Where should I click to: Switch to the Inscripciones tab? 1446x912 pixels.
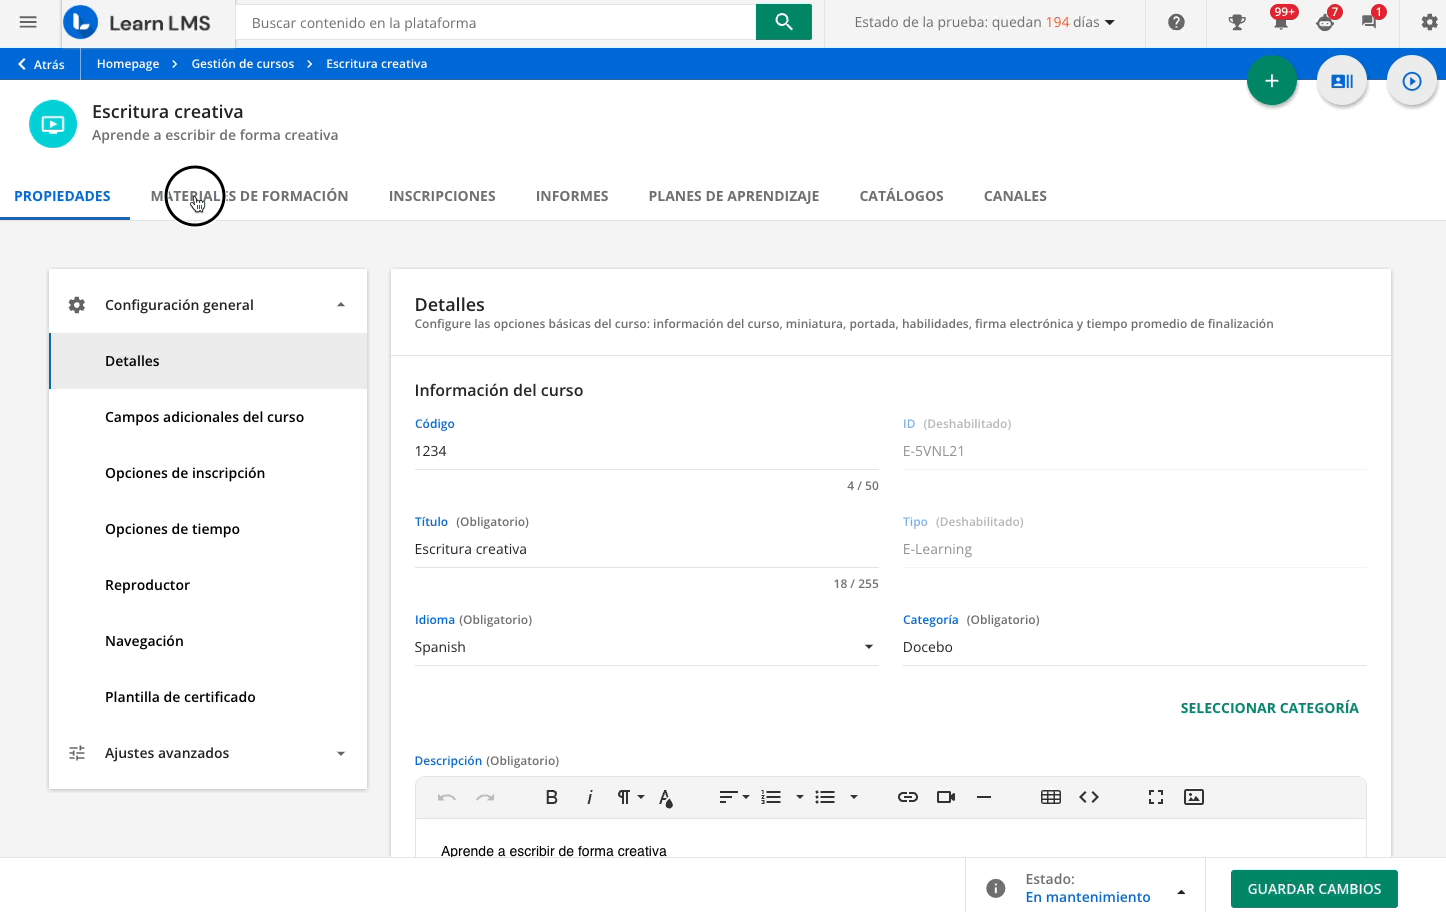442,196
